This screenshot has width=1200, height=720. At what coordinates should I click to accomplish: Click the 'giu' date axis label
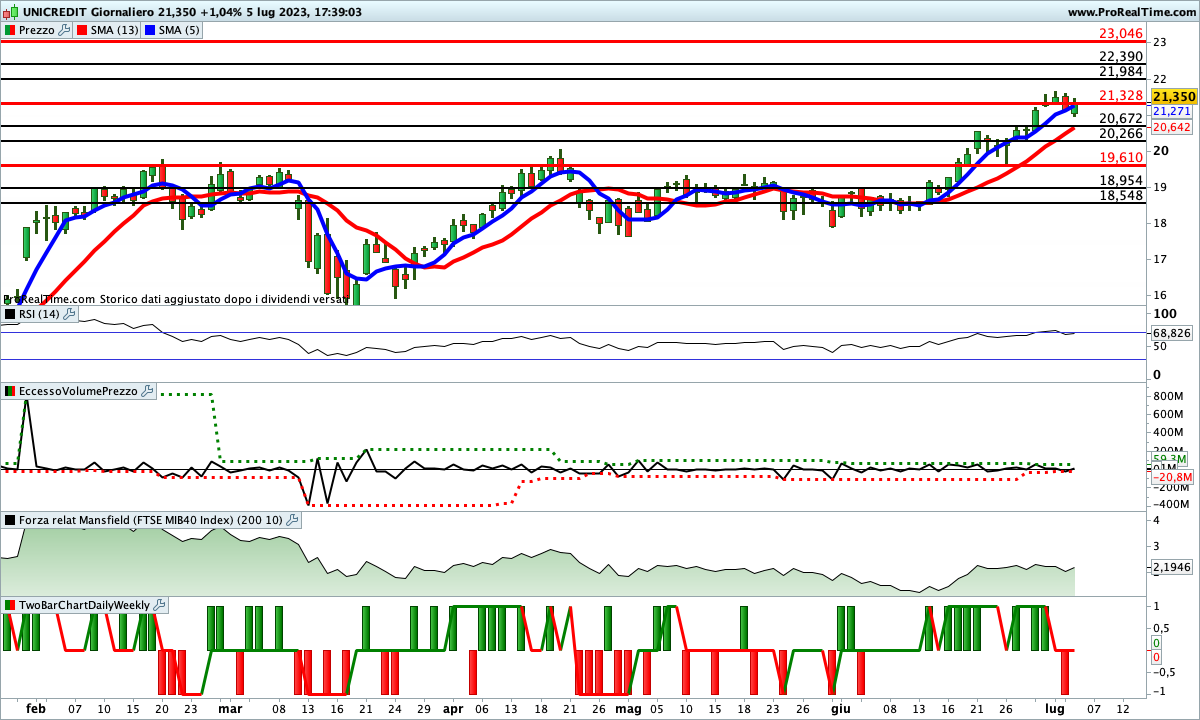(840, 709)
